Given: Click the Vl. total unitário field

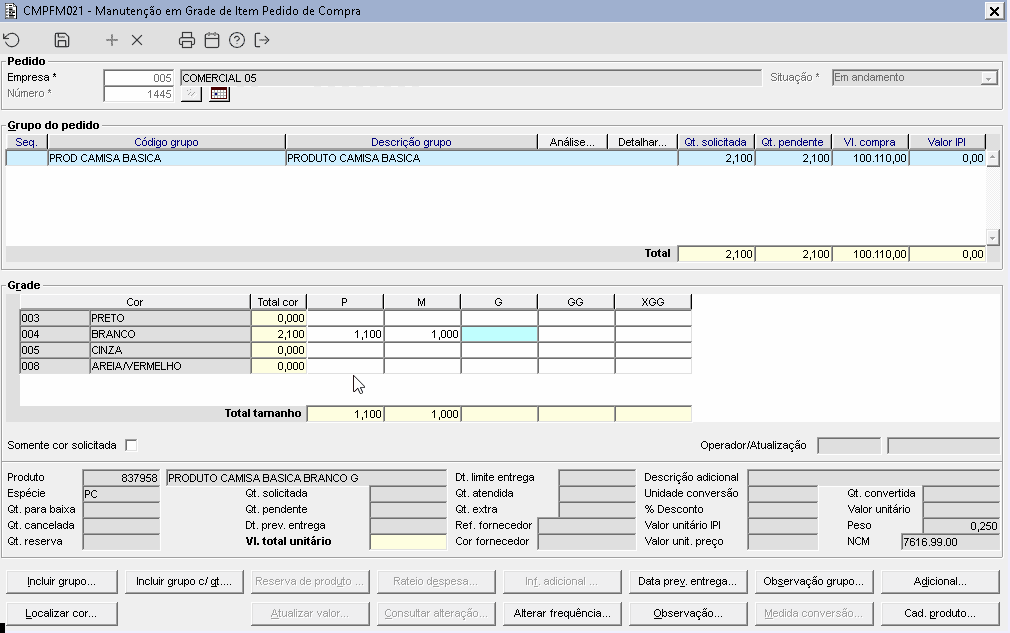Looking at the screenshot, I should tap(408, 542).
